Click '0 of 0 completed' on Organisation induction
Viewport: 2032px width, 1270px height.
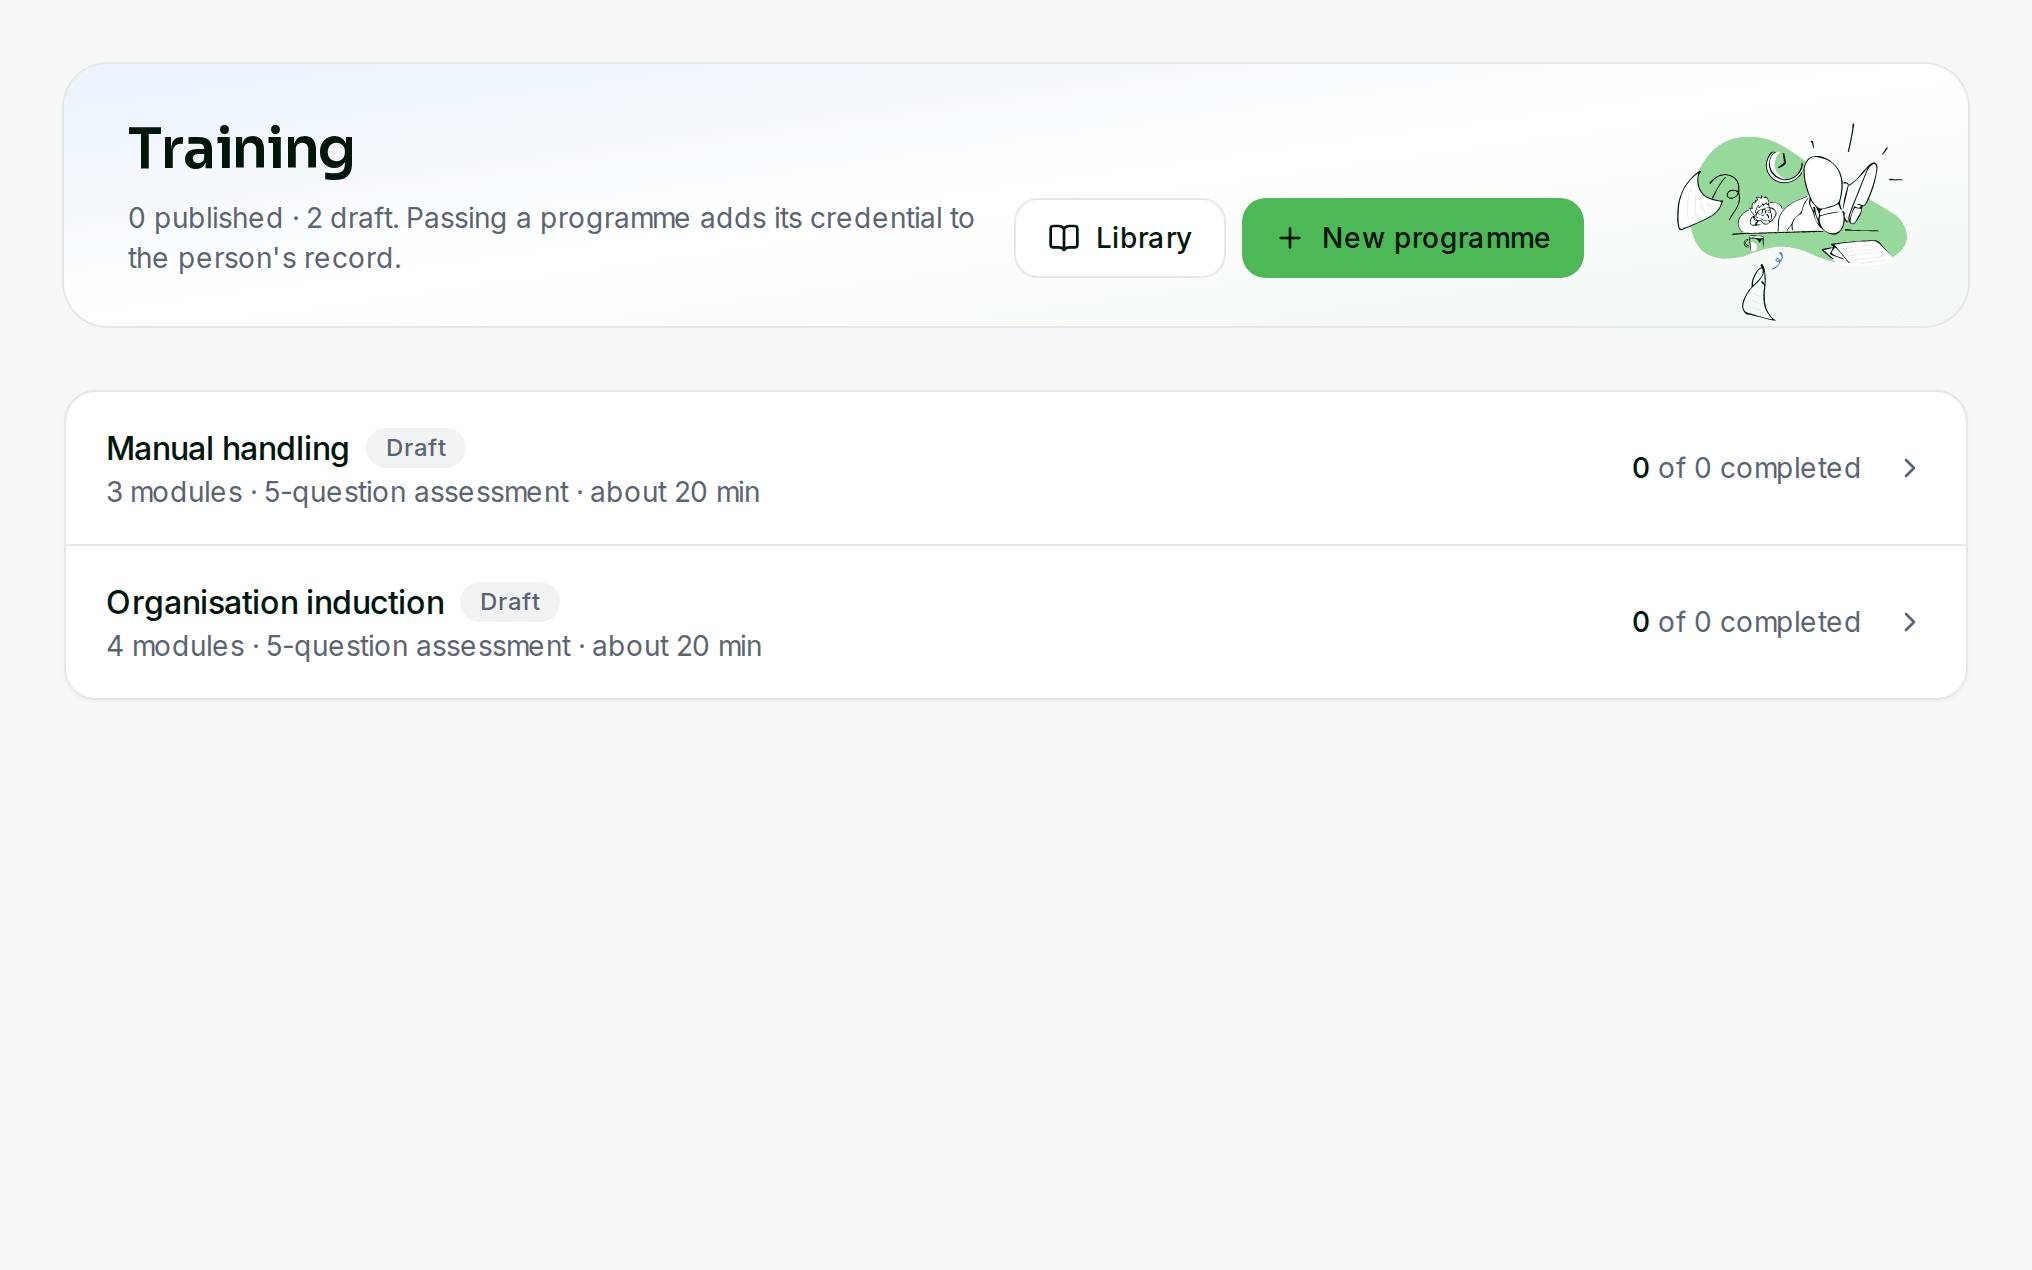tap(1746, 622)
